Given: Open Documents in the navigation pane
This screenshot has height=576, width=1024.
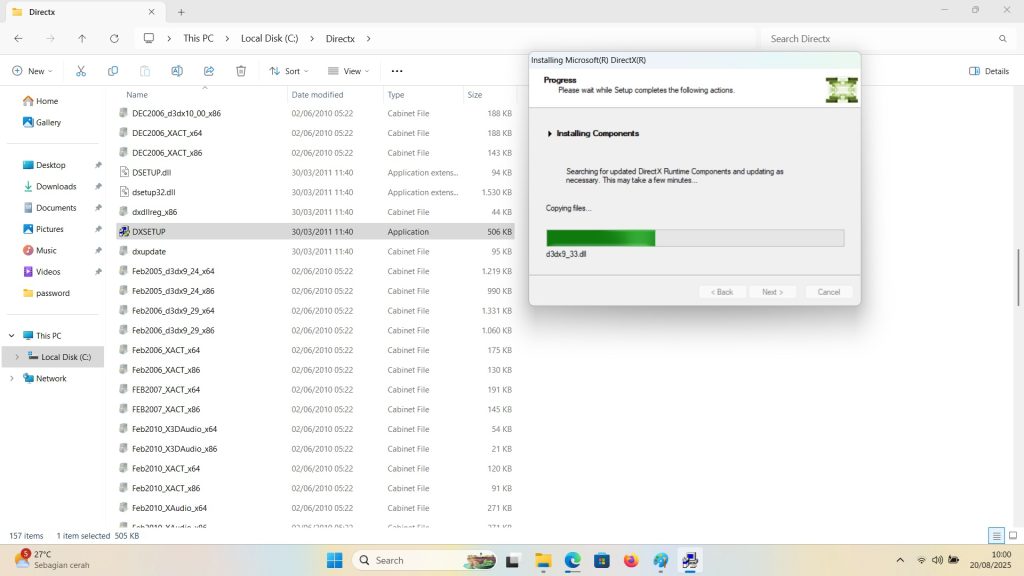Looking at the screenshot, I should [x=50, y=208].
